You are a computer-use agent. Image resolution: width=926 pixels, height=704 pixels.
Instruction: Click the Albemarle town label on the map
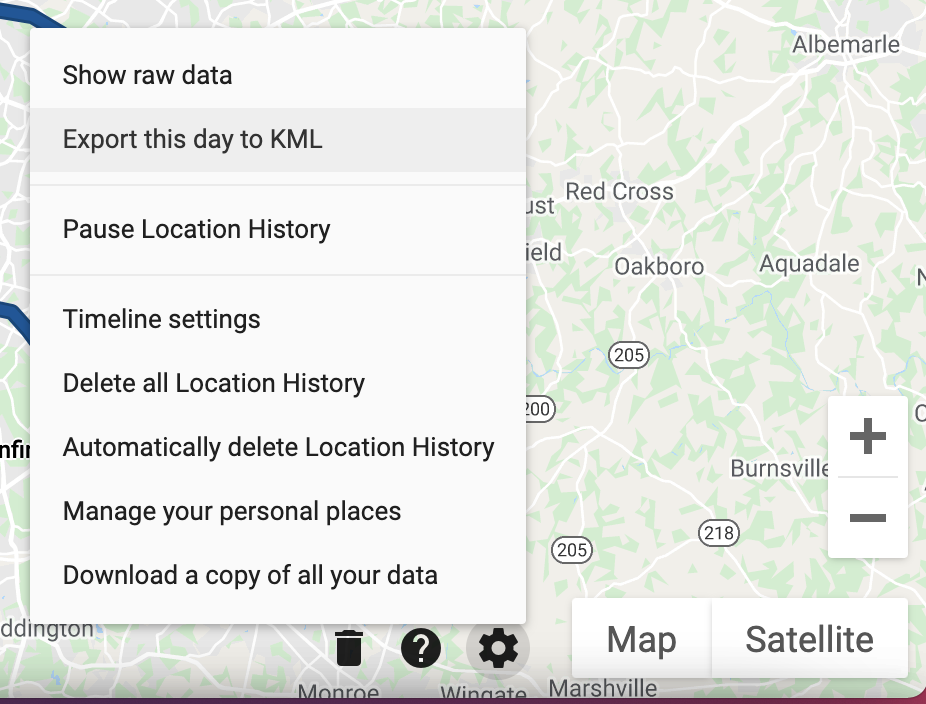click(x=846, y=44)
